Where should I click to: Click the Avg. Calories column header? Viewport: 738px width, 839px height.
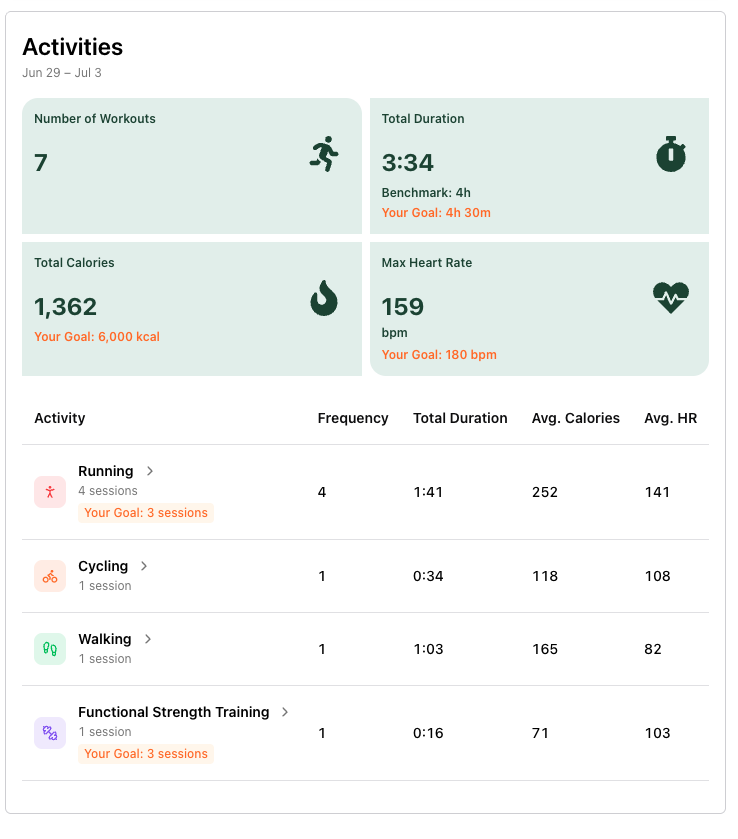coord(575,418)
